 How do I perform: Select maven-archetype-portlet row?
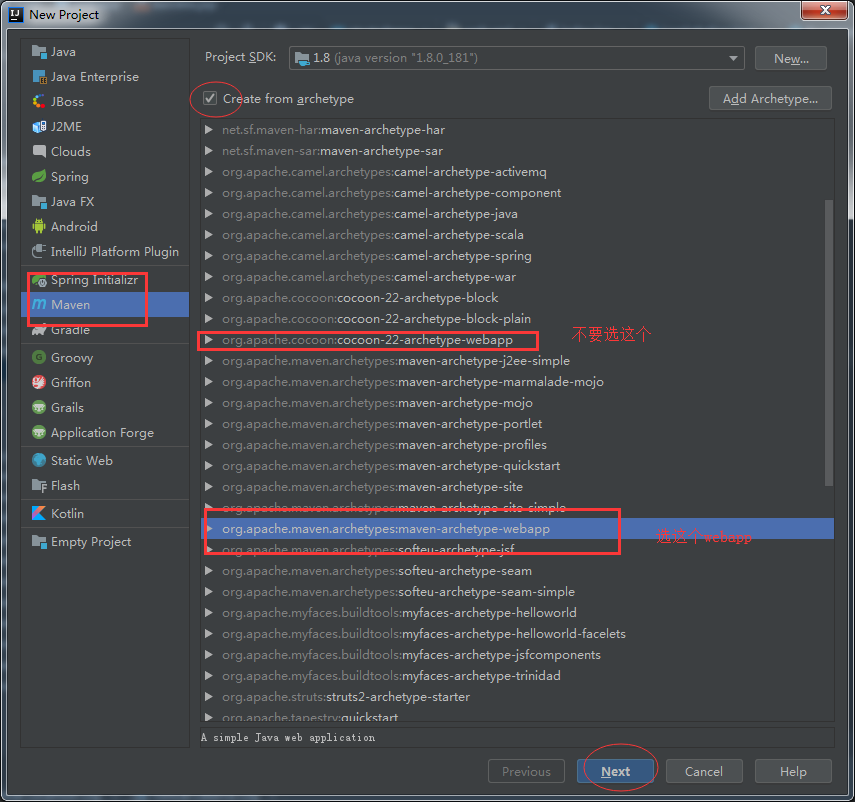click(517, 424)
